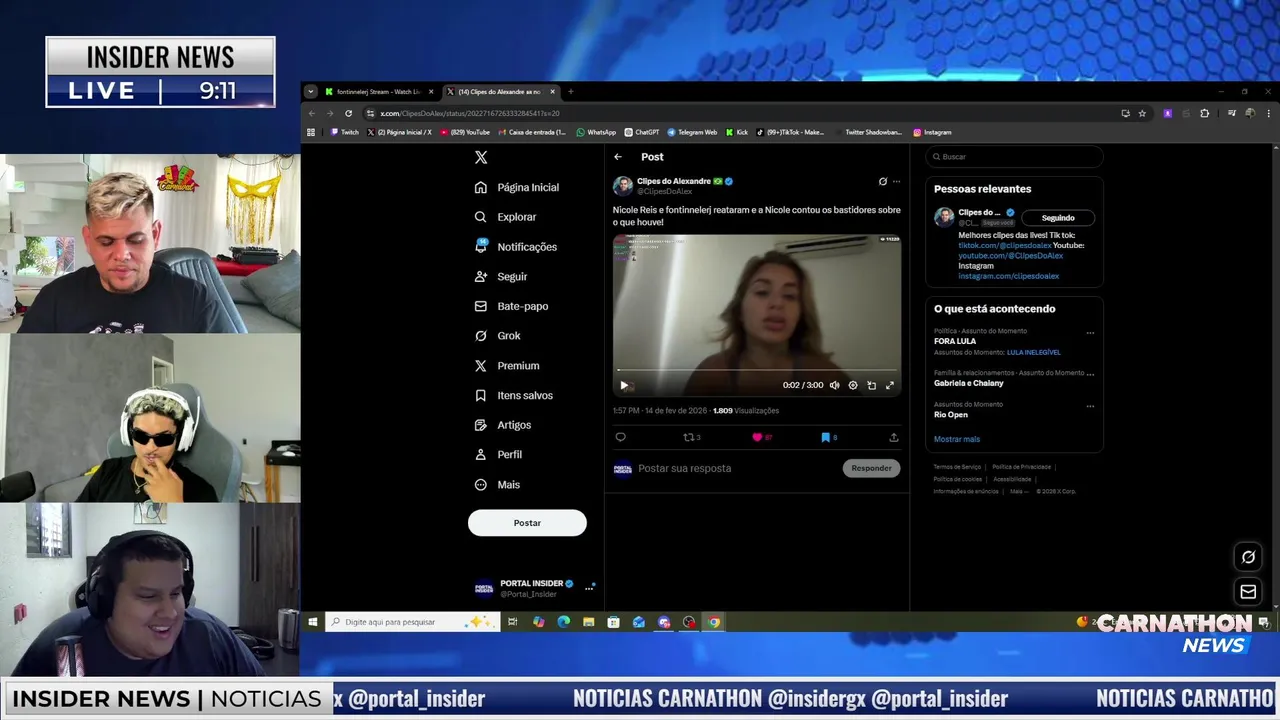Open Bate-papo in the sidebar
This screenshot has width=1280, height=720.
(511, 306)
